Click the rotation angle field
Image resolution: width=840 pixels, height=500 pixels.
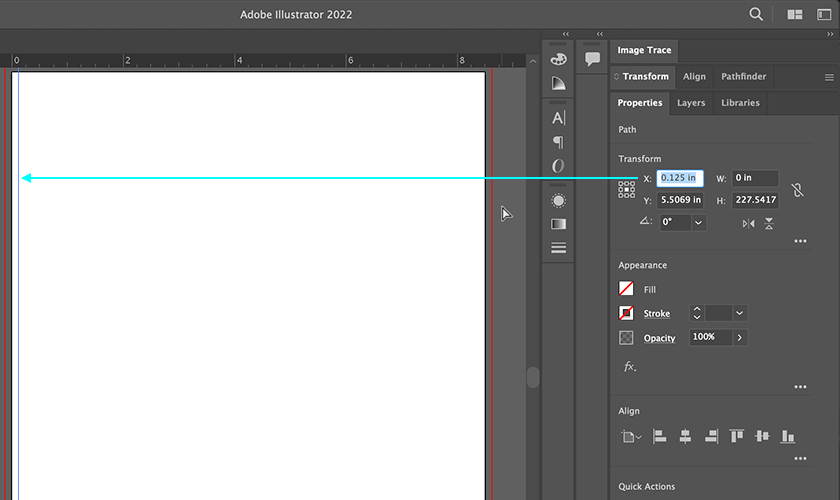675,222
